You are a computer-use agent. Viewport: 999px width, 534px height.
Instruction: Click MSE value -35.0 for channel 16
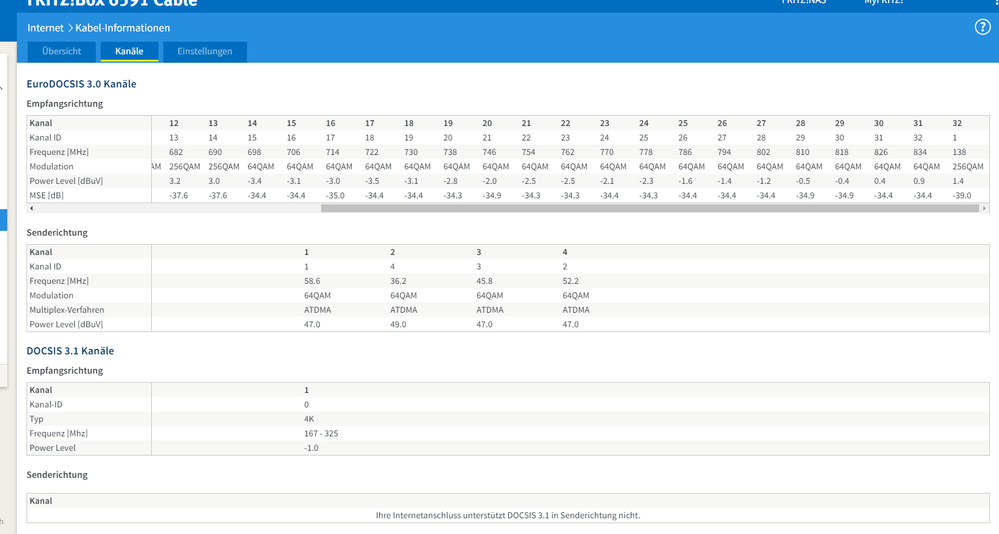tap(335, 195)
